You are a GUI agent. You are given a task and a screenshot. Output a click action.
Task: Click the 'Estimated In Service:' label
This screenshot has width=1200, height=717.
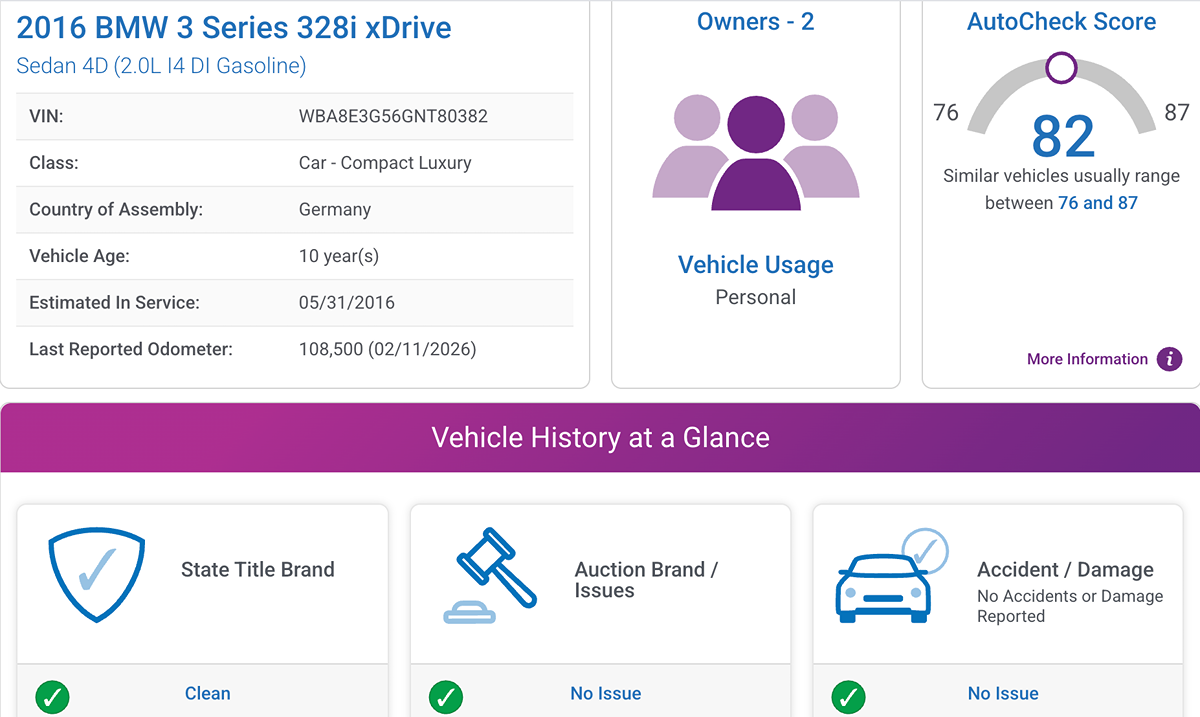coord(115,303)
